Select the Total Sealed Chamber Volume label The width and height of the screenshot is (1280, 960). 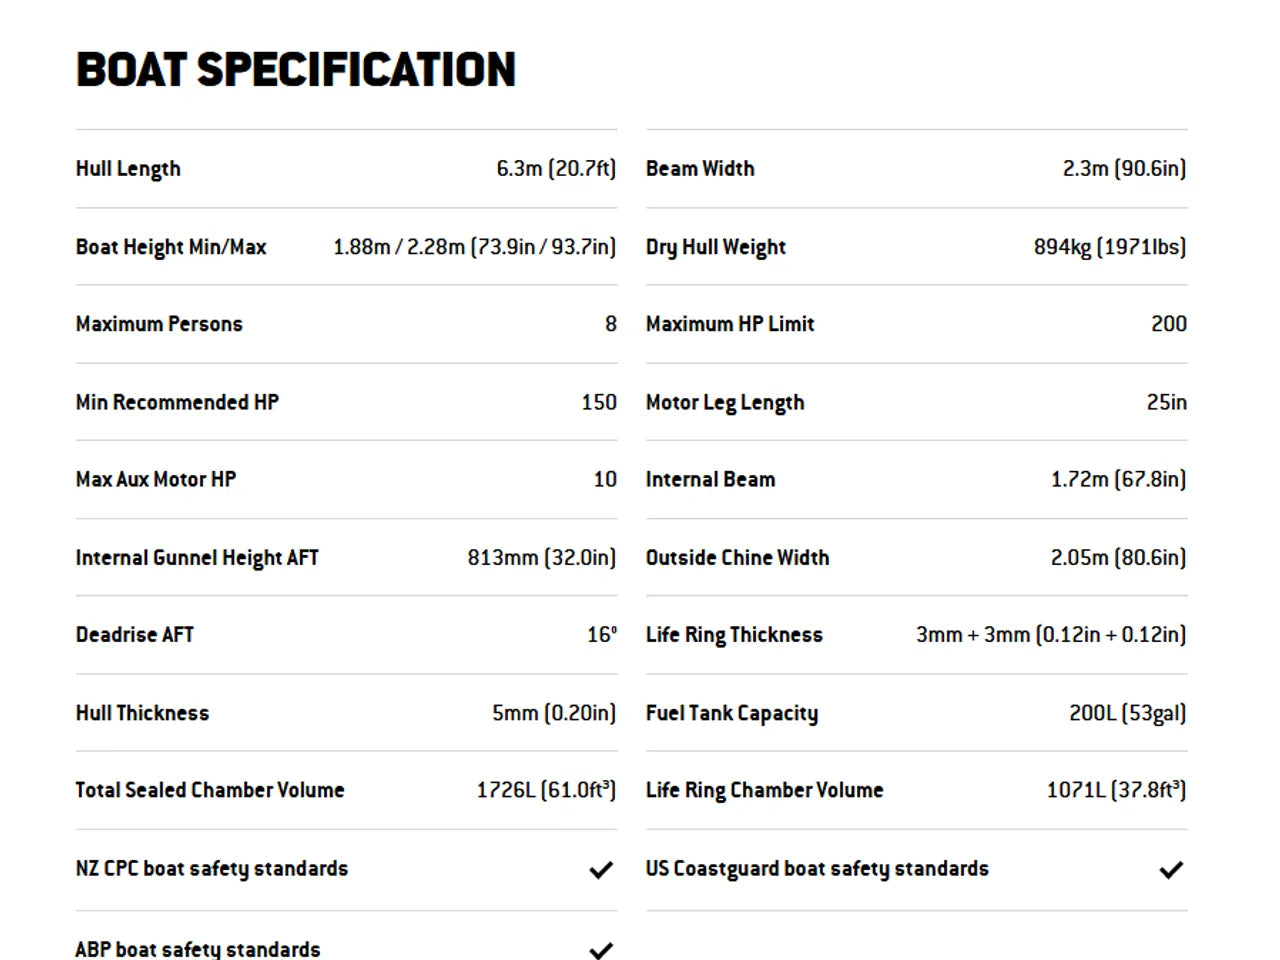[x=210, y=790]
